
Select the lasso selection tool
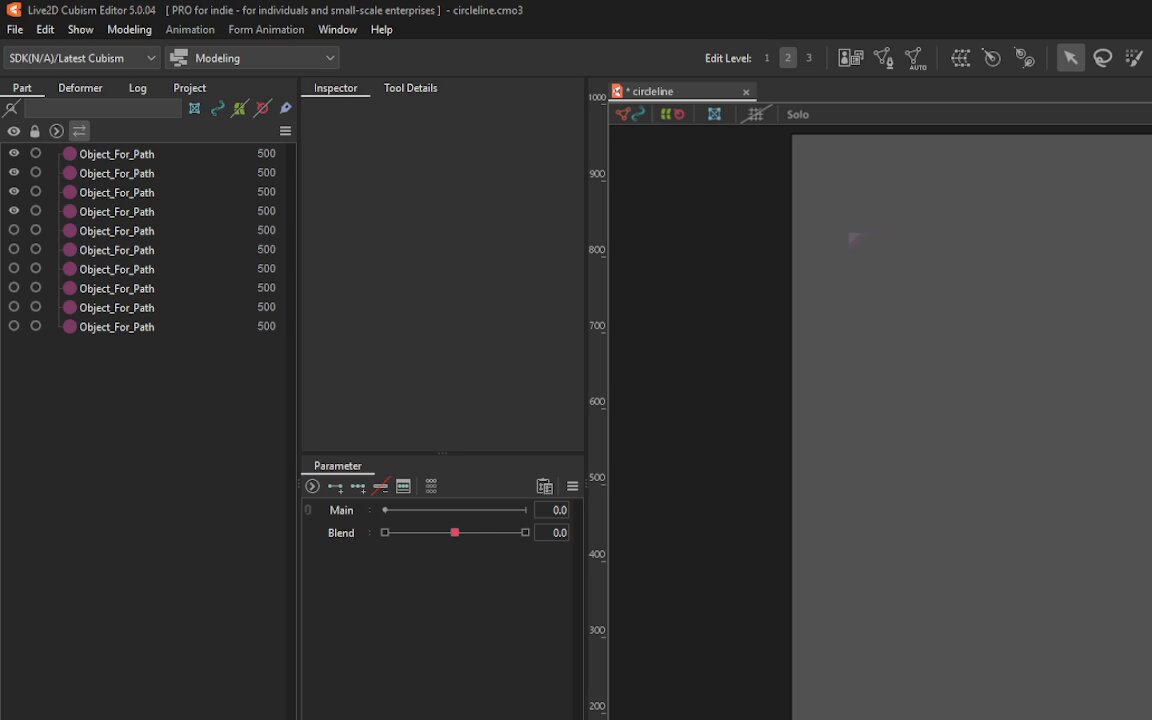coord(1102,58)
